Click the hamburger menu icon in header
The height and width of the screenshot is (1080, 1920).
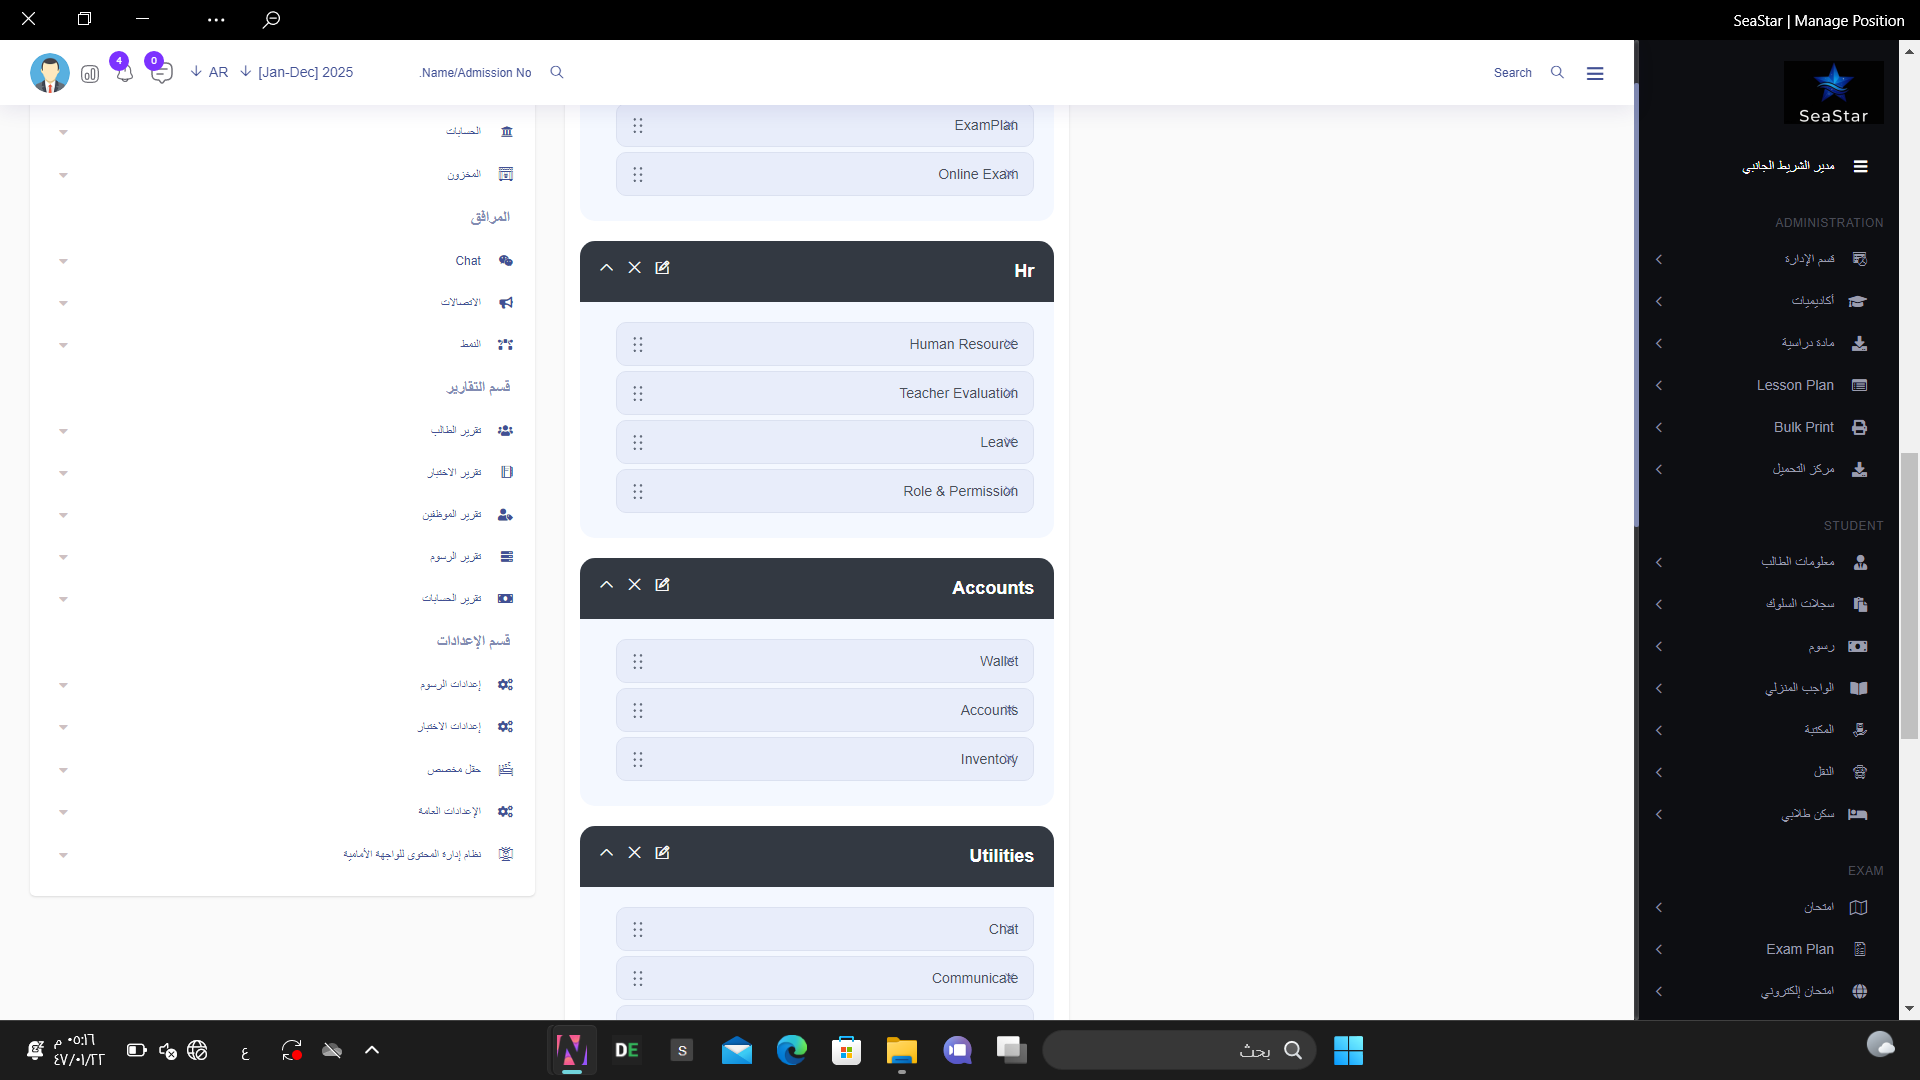tap(1595, 73)
